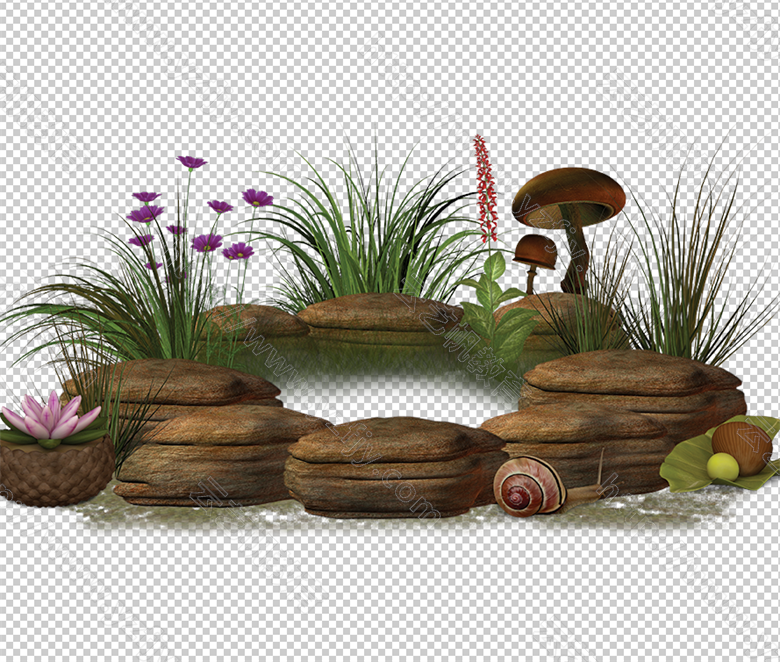
Task: Select the yellow-green berry beside the nut
Action: point(722,467)
